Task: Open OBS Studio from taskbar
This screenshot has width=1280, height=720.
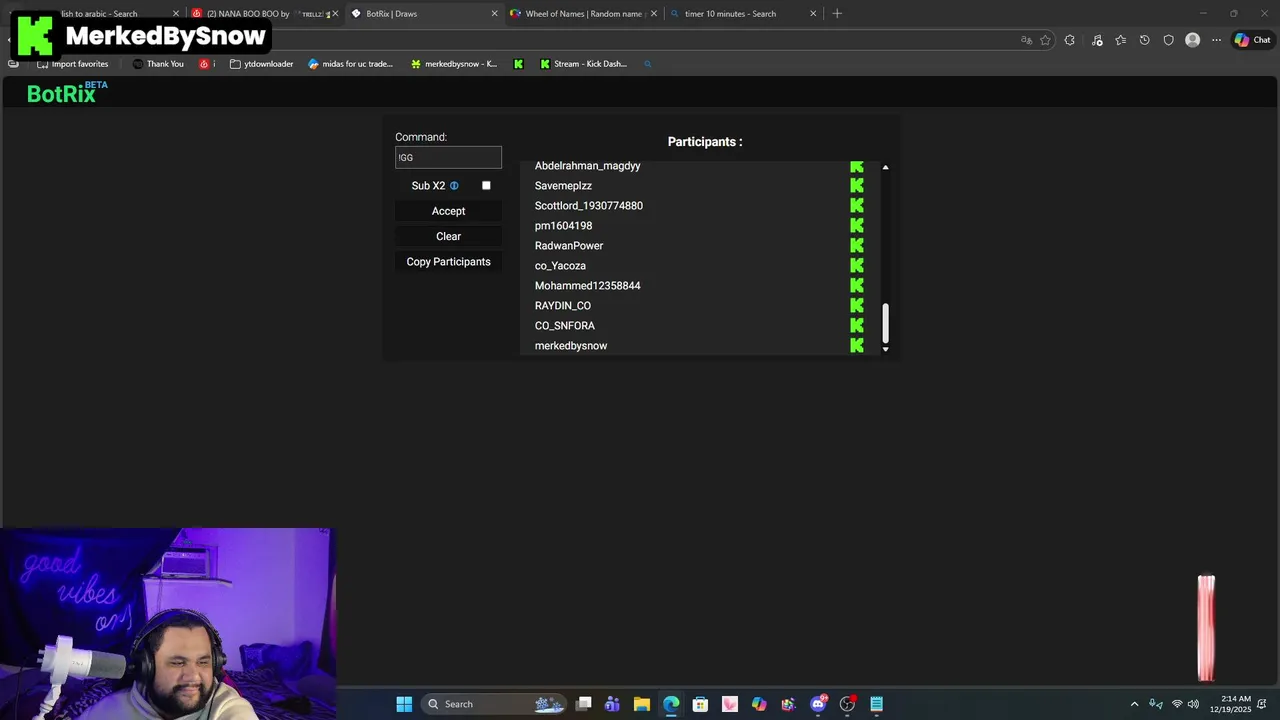Action: (x=847, y=704)
